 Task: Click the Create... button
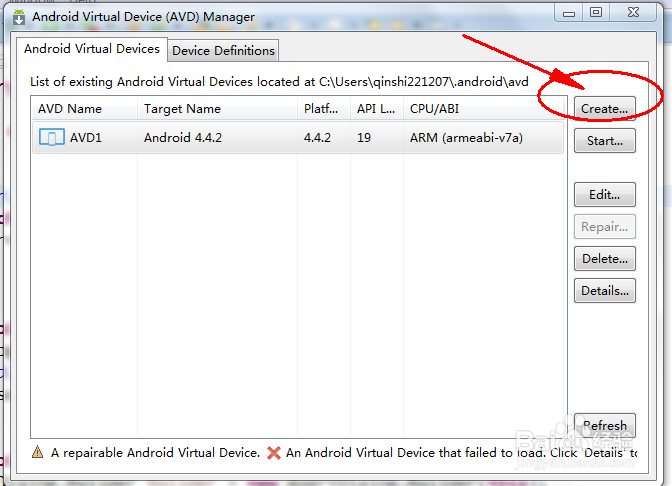point(604,108)
